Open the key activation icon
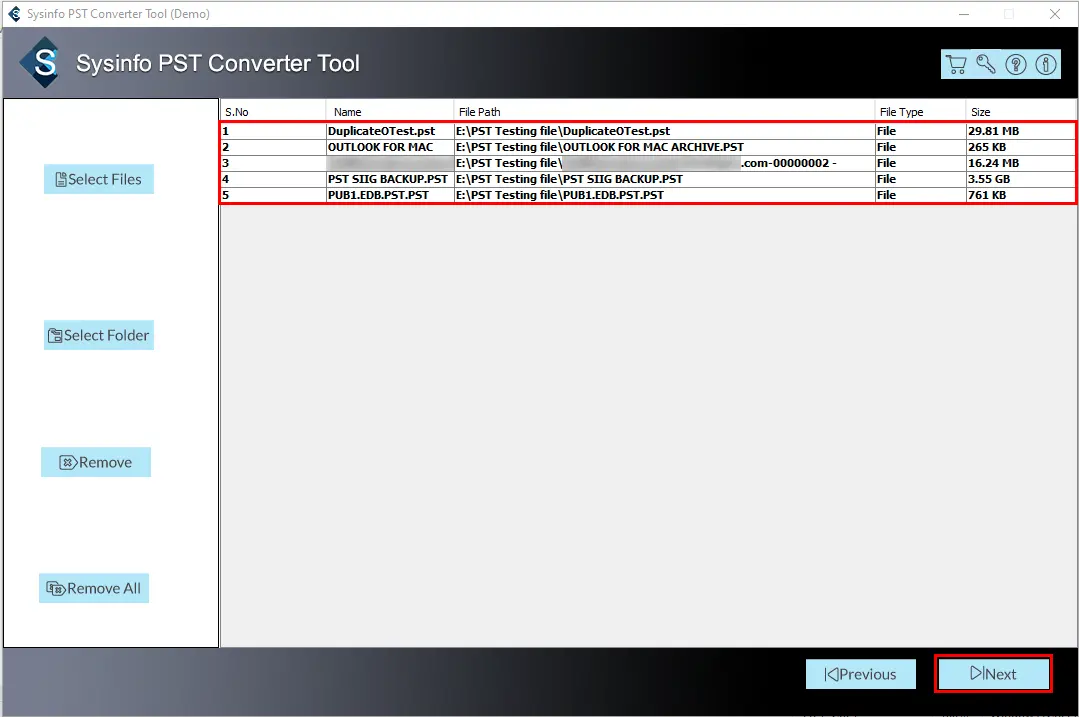Image resolution: width=1079 pixels, height=717 pixels. pyautogui.click(x=986, y=65)
